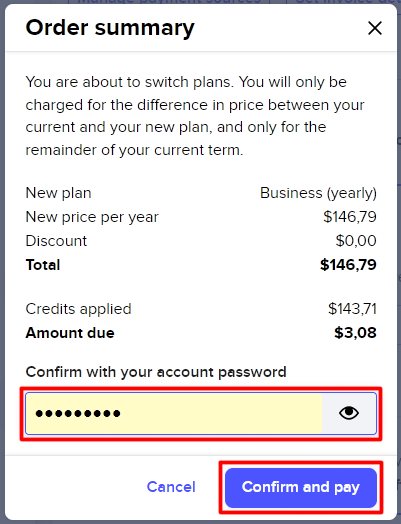
Task: Select the bold total amount $146,79
Action: pos(348,265)
